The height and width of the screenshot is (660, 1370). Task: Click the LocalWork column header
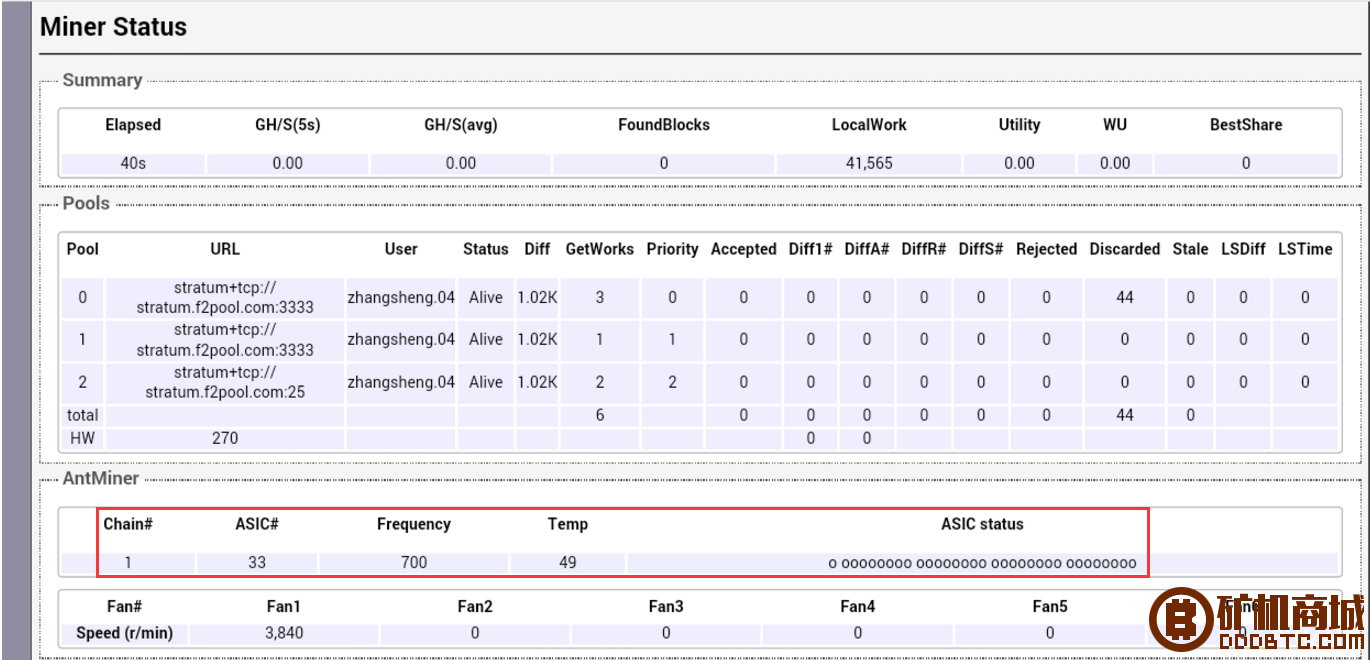(869, 125)
